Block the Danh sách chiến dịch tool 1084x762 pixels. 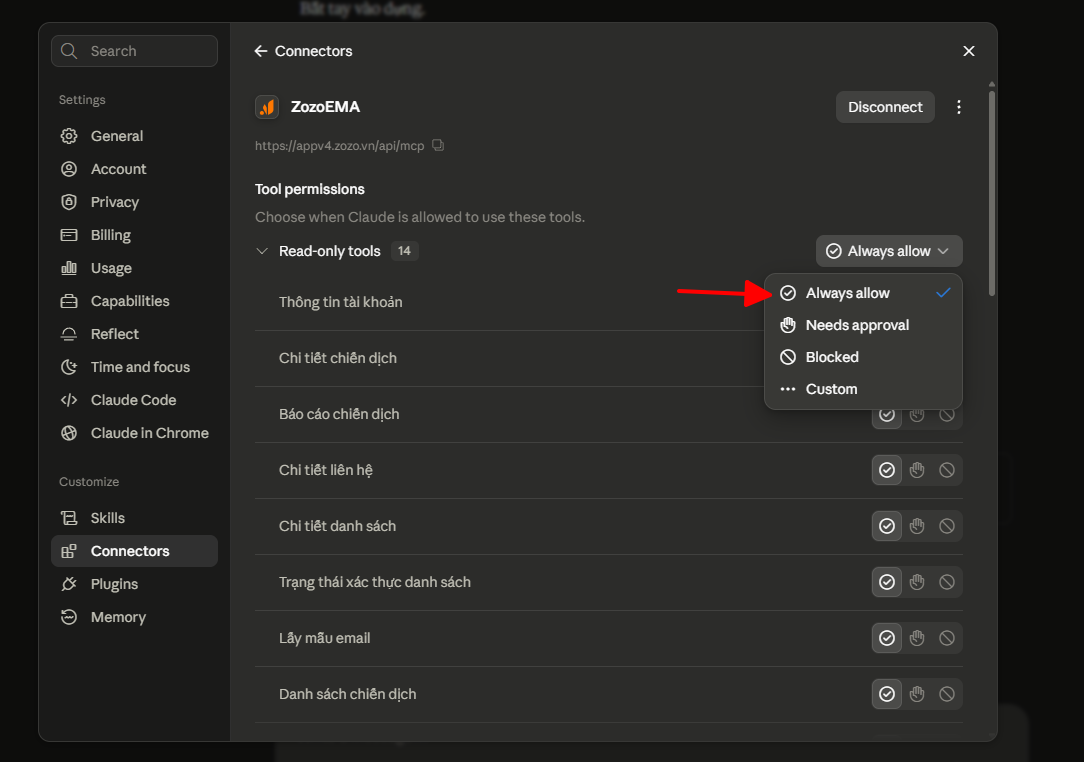[x=947, y=694]
